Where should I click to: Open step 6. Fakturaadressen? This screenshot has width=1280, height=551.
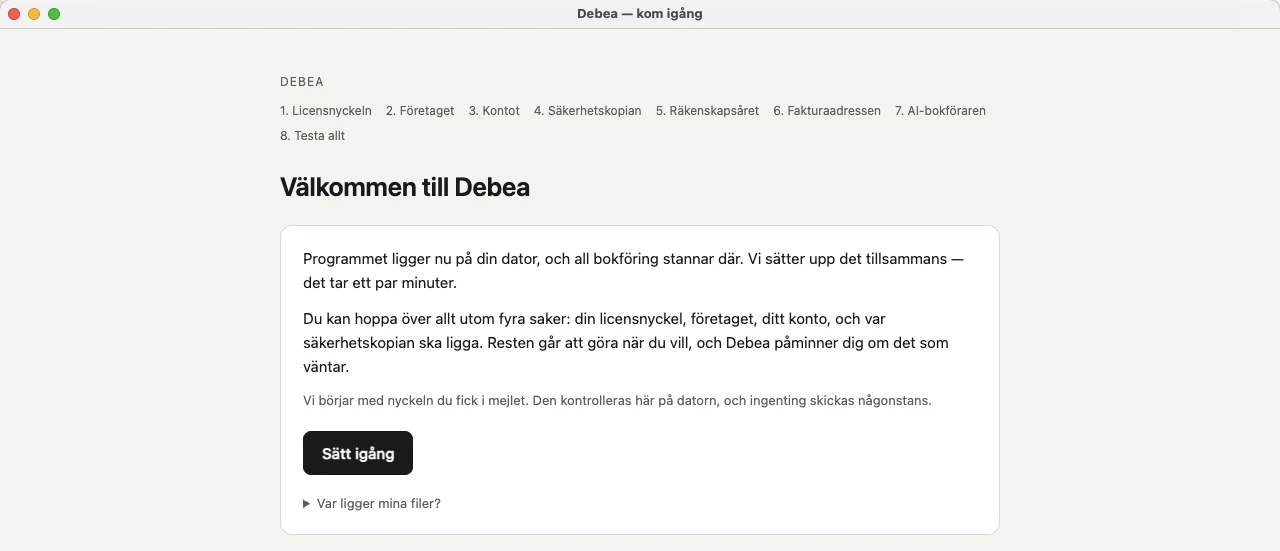827,111
